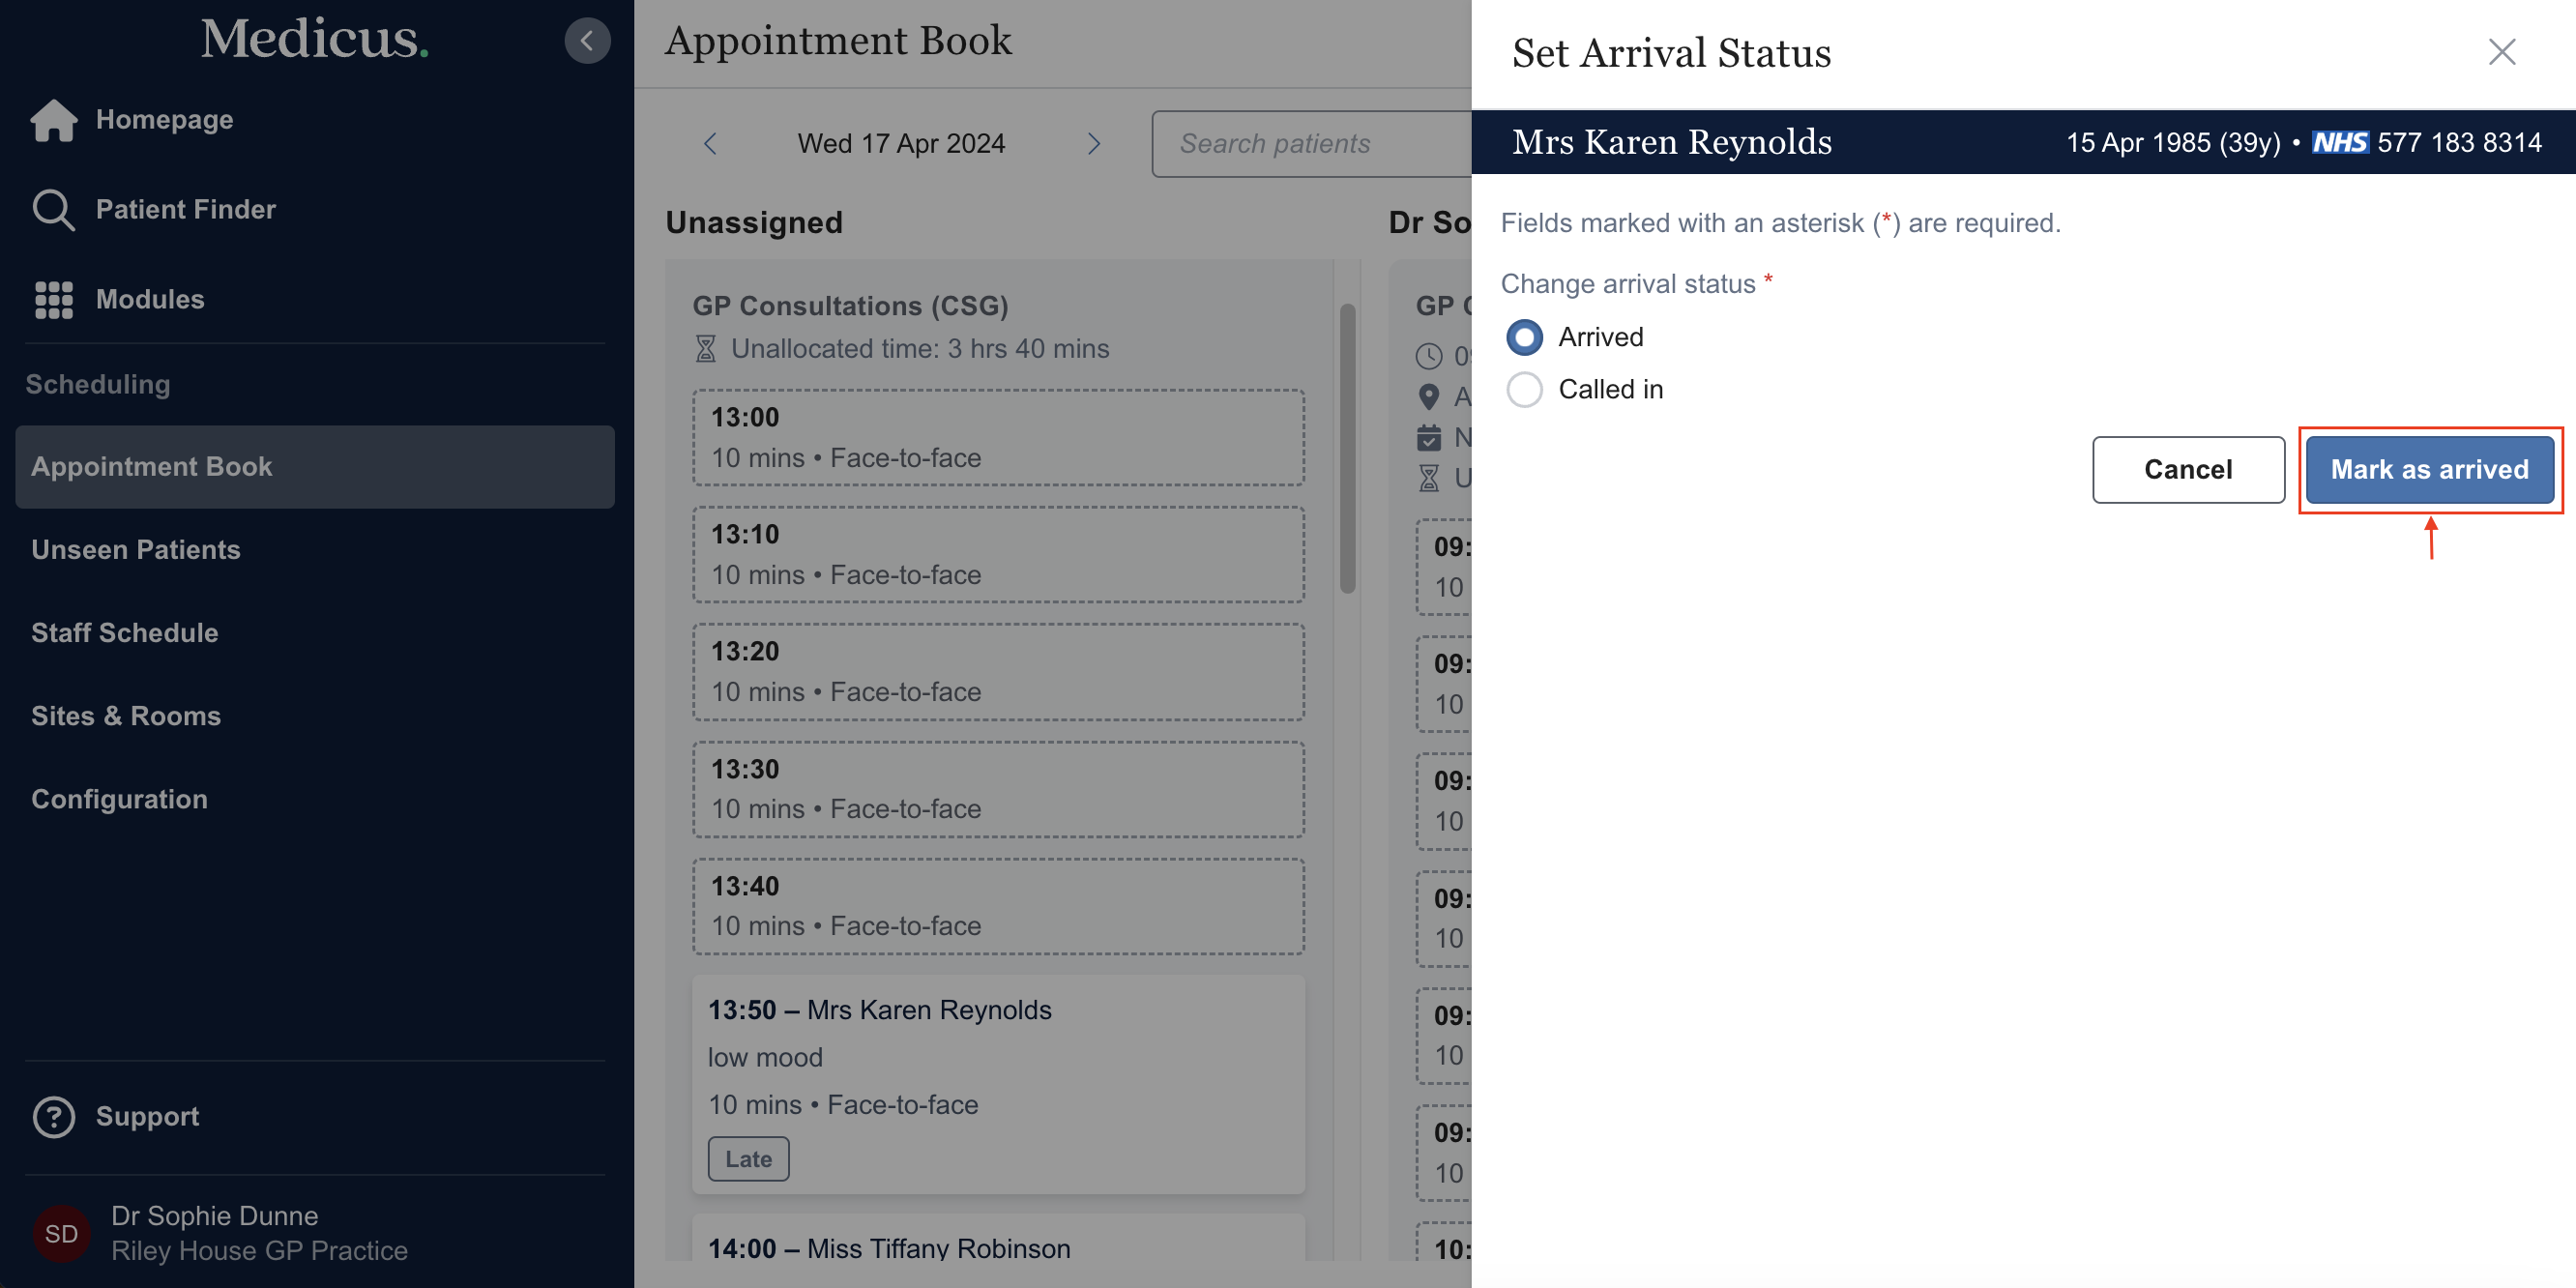Screen dimensions: 2576x1288
Task: Go to previous day in appointment book
Action: coord(710,144)
